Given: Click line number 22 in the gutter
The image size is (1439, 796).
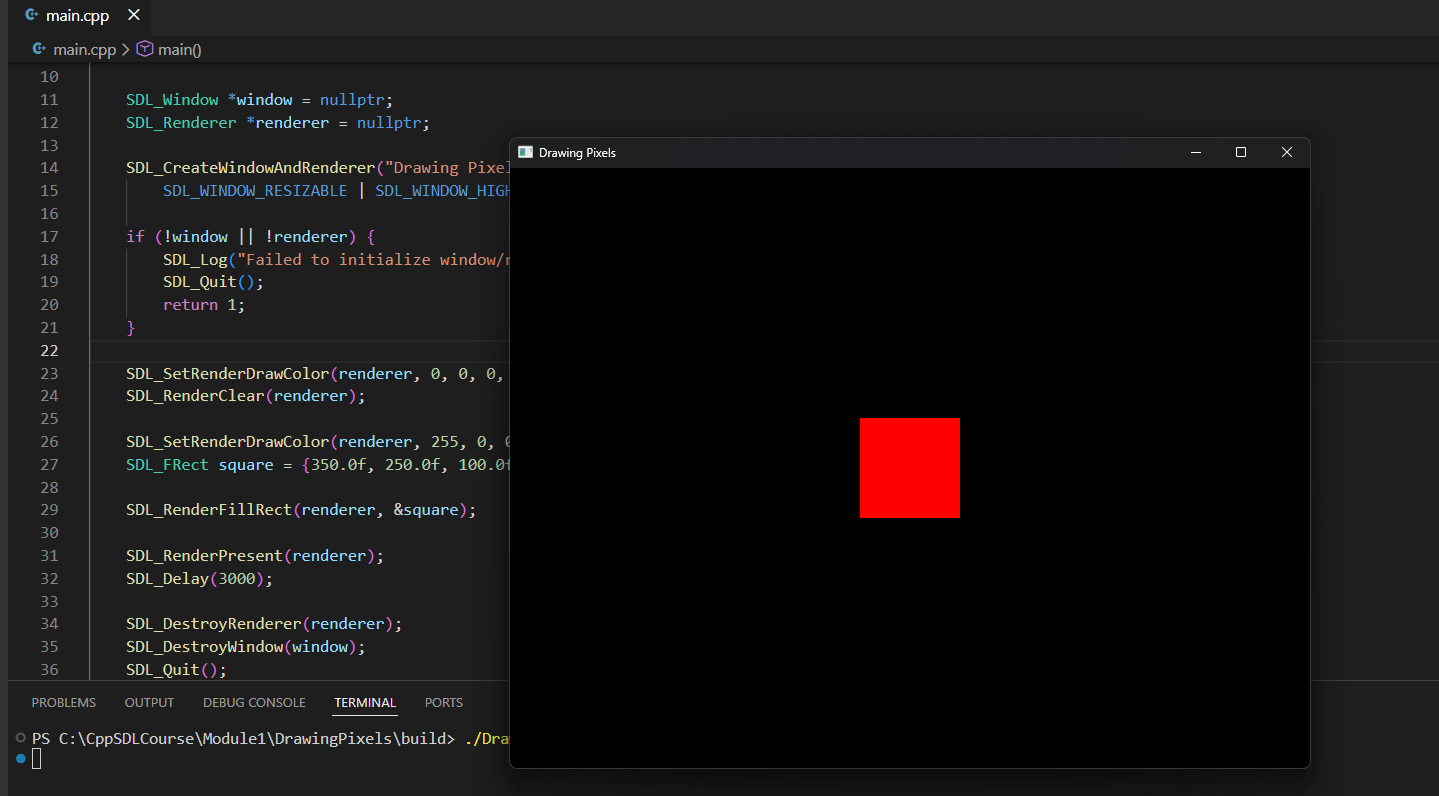Looking at the screenshot, I should [x=49, y=351].
